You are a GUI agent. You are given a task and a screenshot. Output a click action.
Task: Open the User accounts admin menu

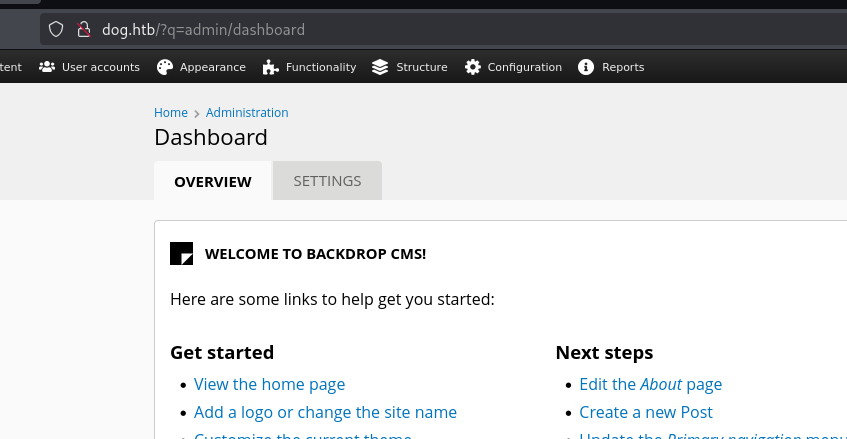tap(100, 67)
